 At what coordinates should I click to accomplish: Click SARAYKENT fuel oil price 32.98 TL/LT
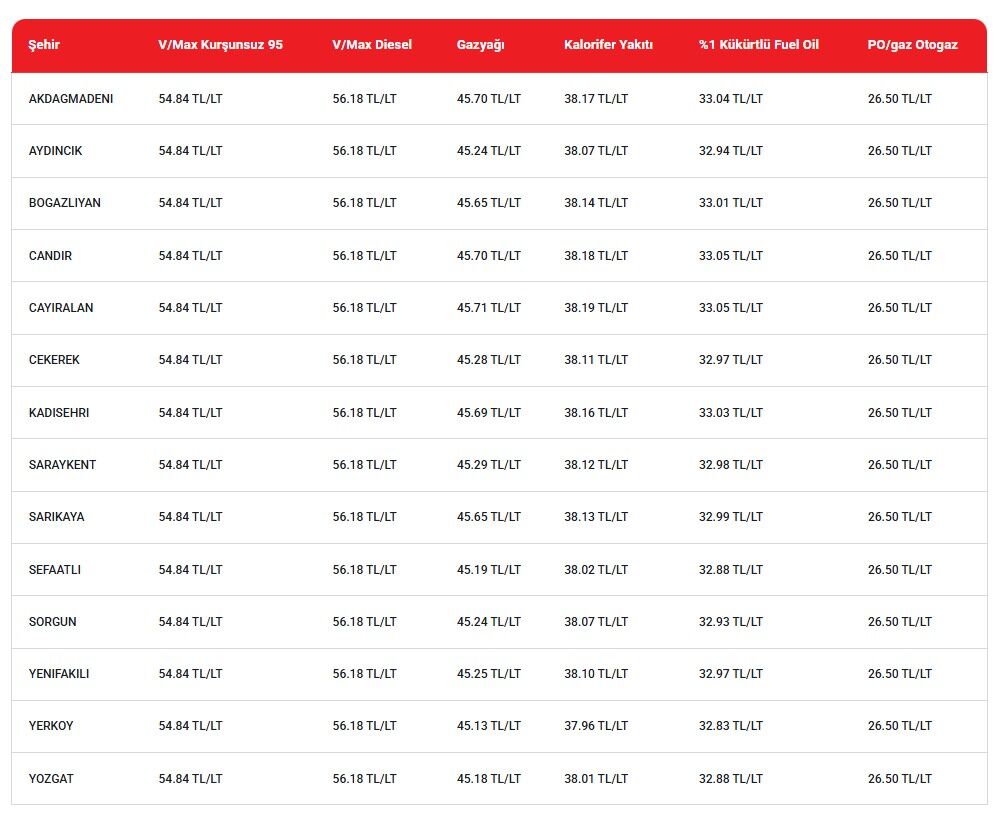(730, 465)
